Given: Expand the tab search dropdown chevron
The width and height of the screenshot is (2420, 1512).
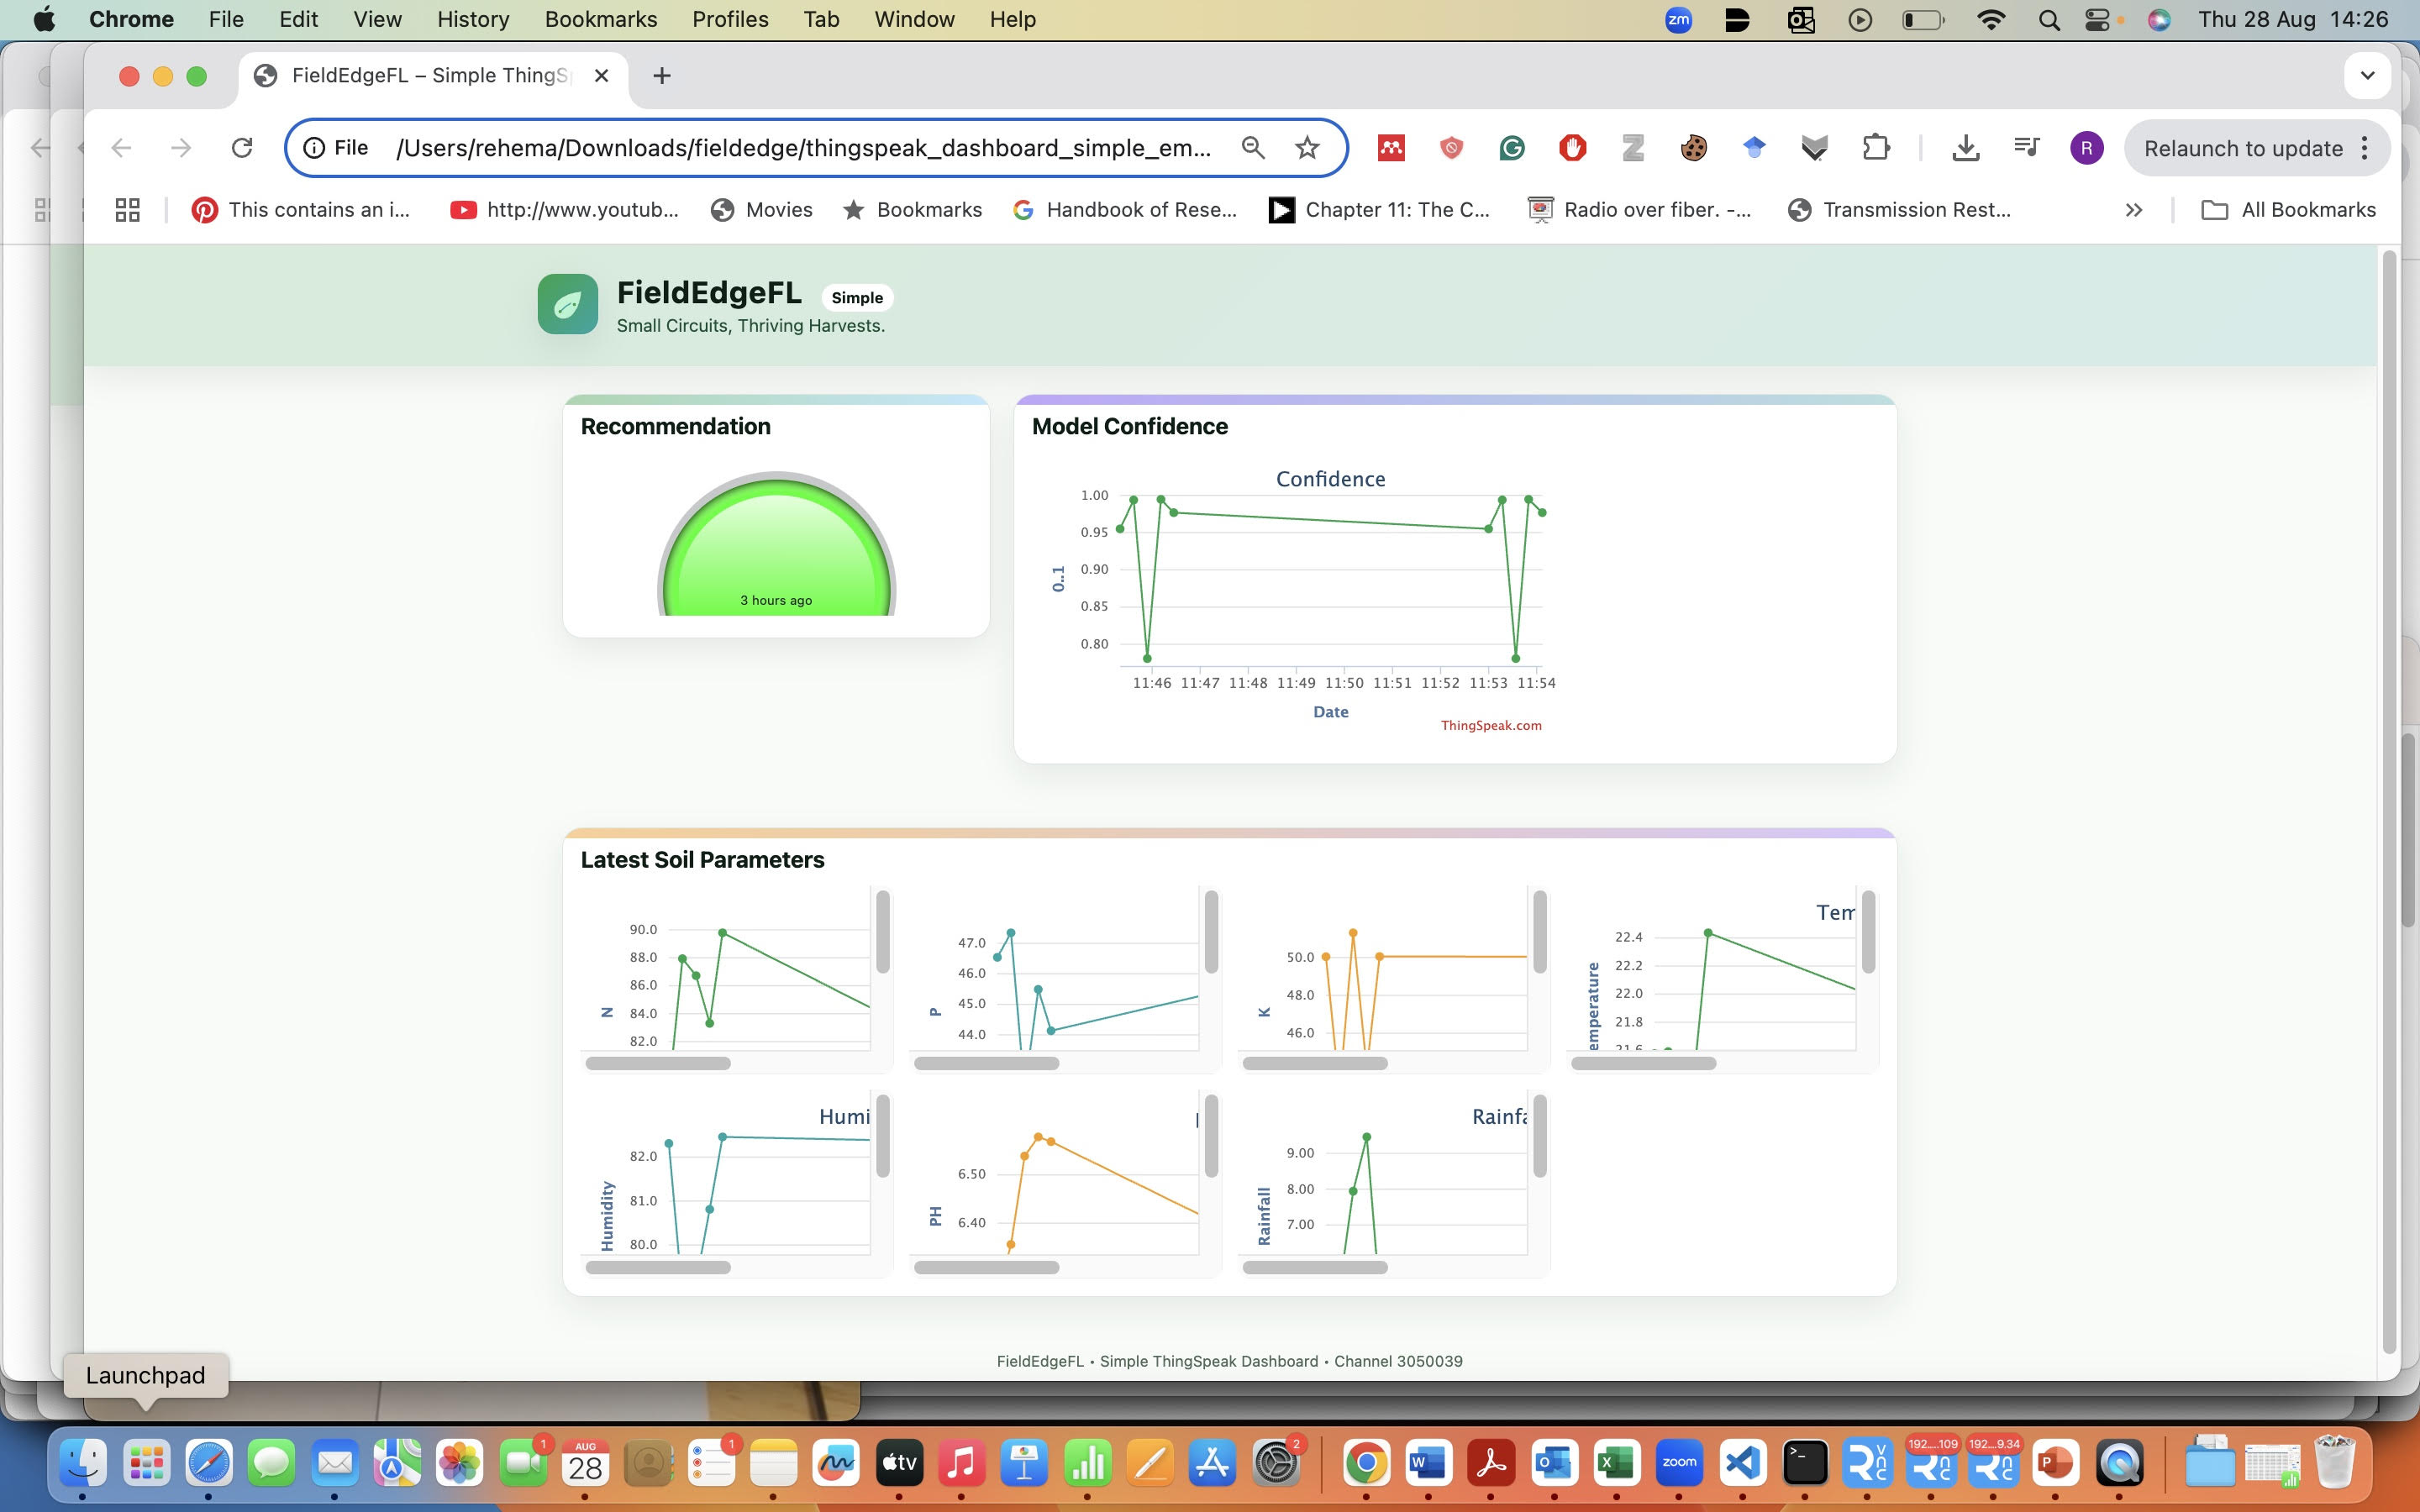Looking at the screenshot, I should pos(2366,76).
